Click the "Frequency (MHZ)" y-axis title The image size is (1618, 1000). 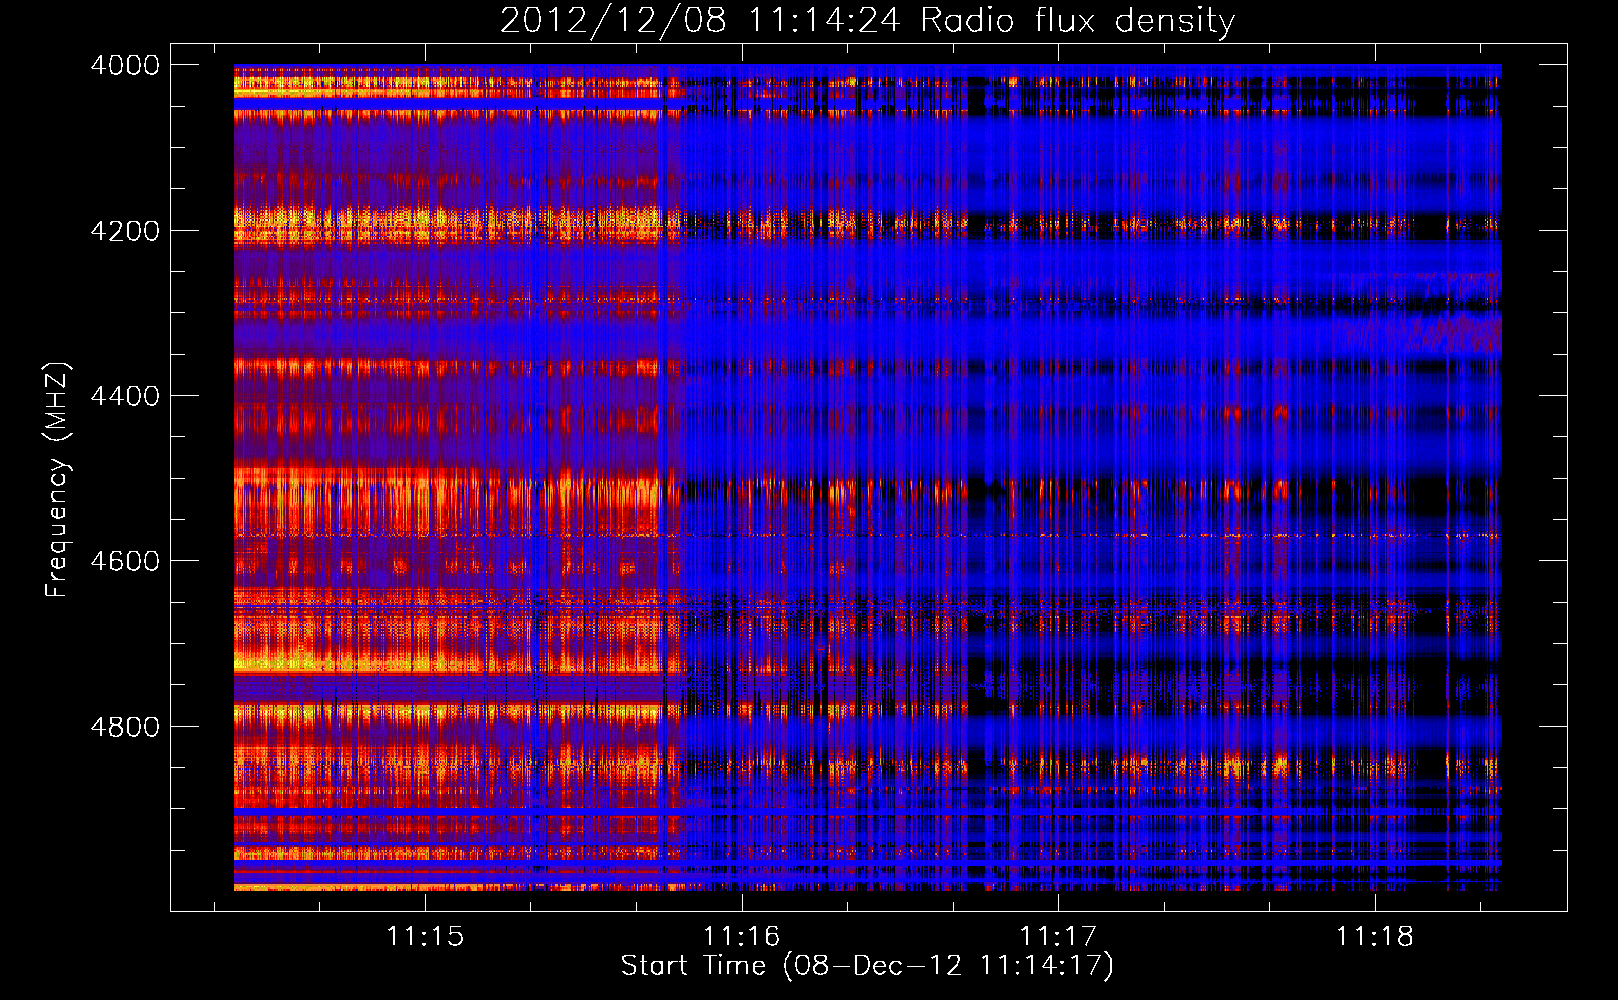tap(59, 480)
